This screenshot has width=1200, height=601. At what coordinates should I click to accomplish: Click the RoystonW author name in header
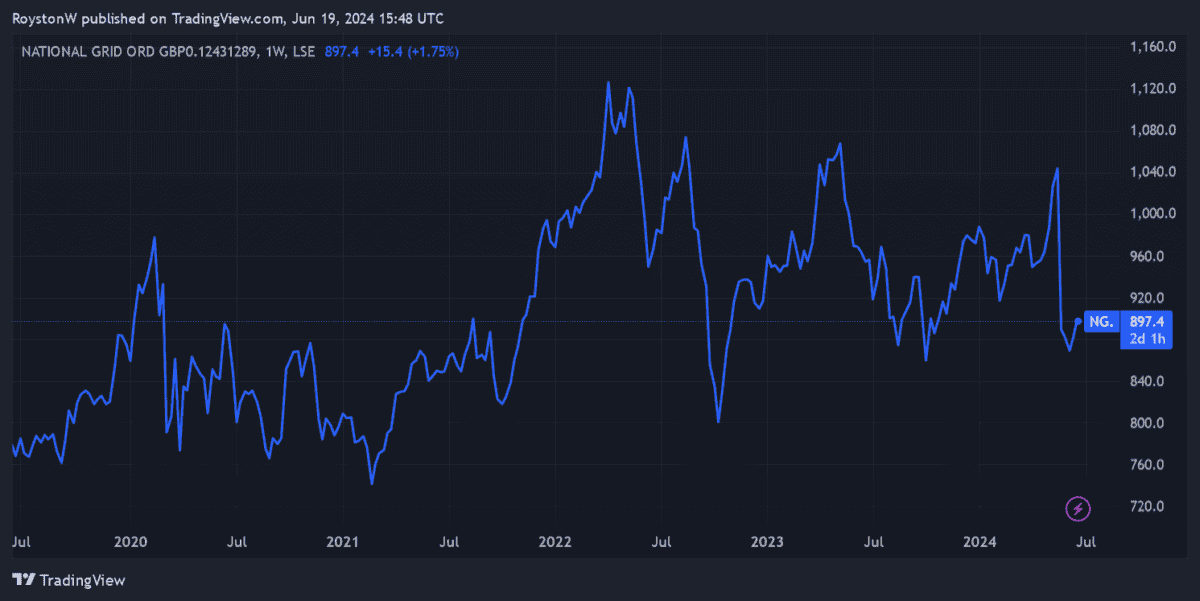[x=44, y=18]
